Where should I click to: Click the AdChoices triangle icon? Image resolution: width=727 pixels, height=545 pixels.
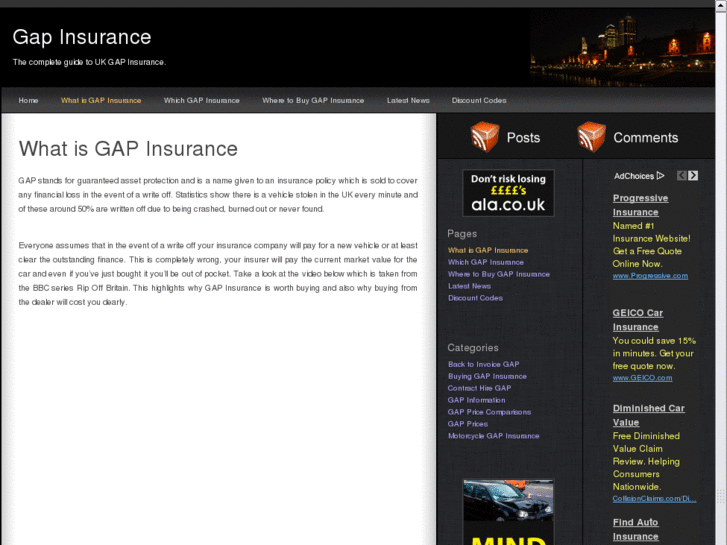[x=661, y=176]
